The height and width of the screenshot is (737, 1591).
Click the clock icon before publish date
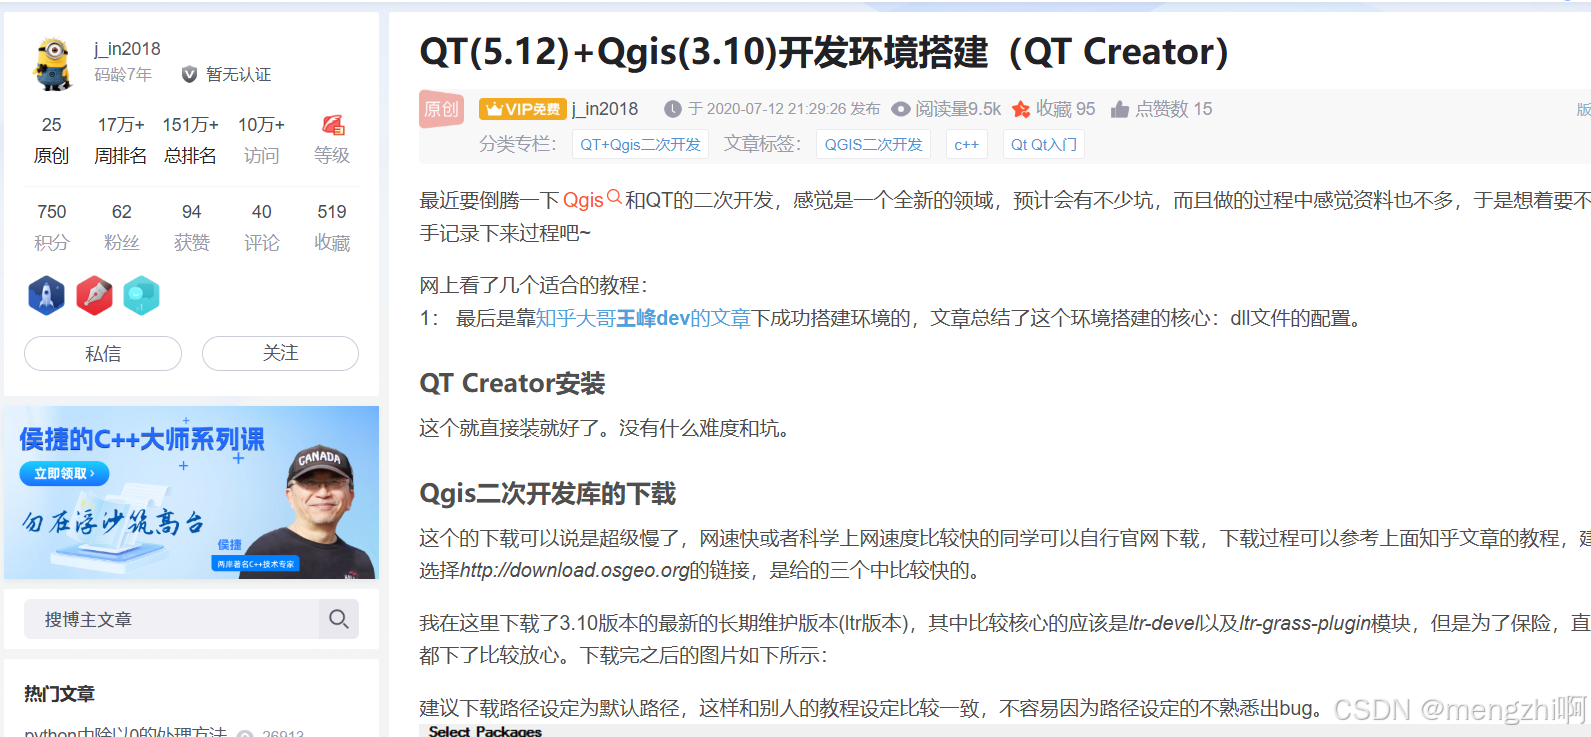coord(673,109)
